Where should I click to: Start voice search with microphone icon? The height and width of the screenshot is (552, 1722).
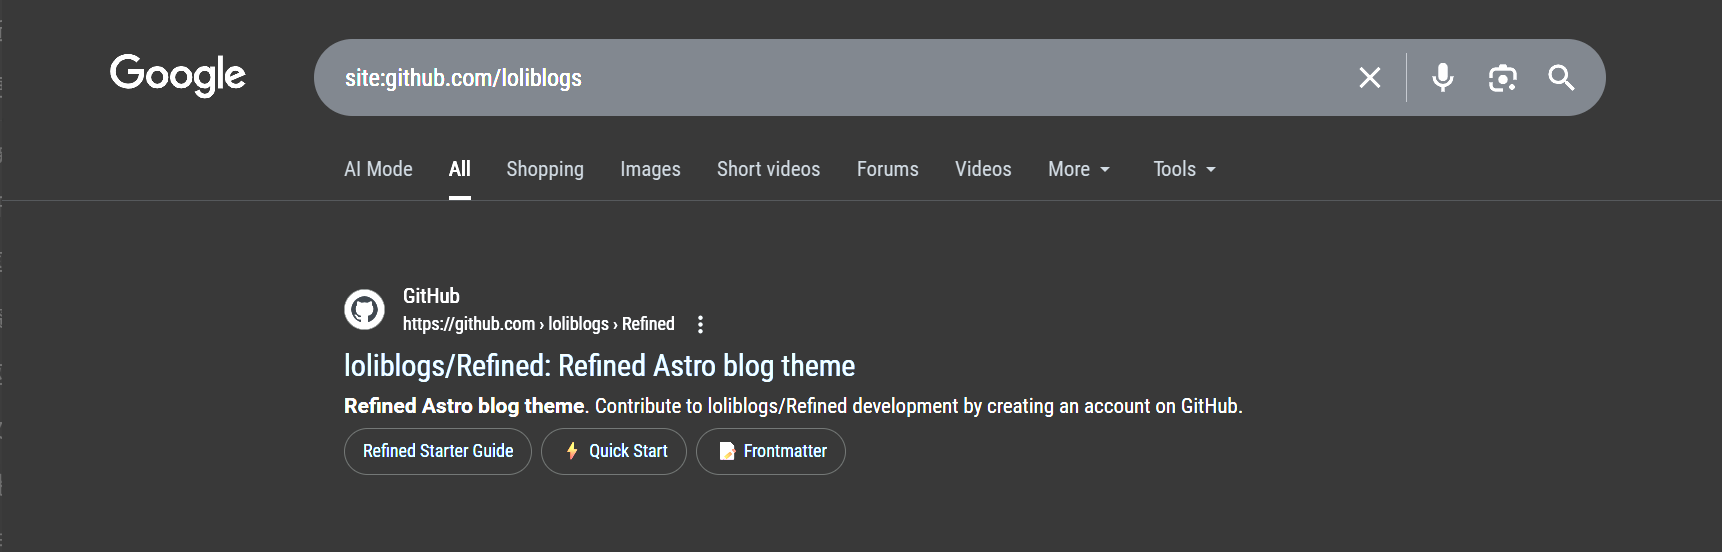(x=1442, y=78)
